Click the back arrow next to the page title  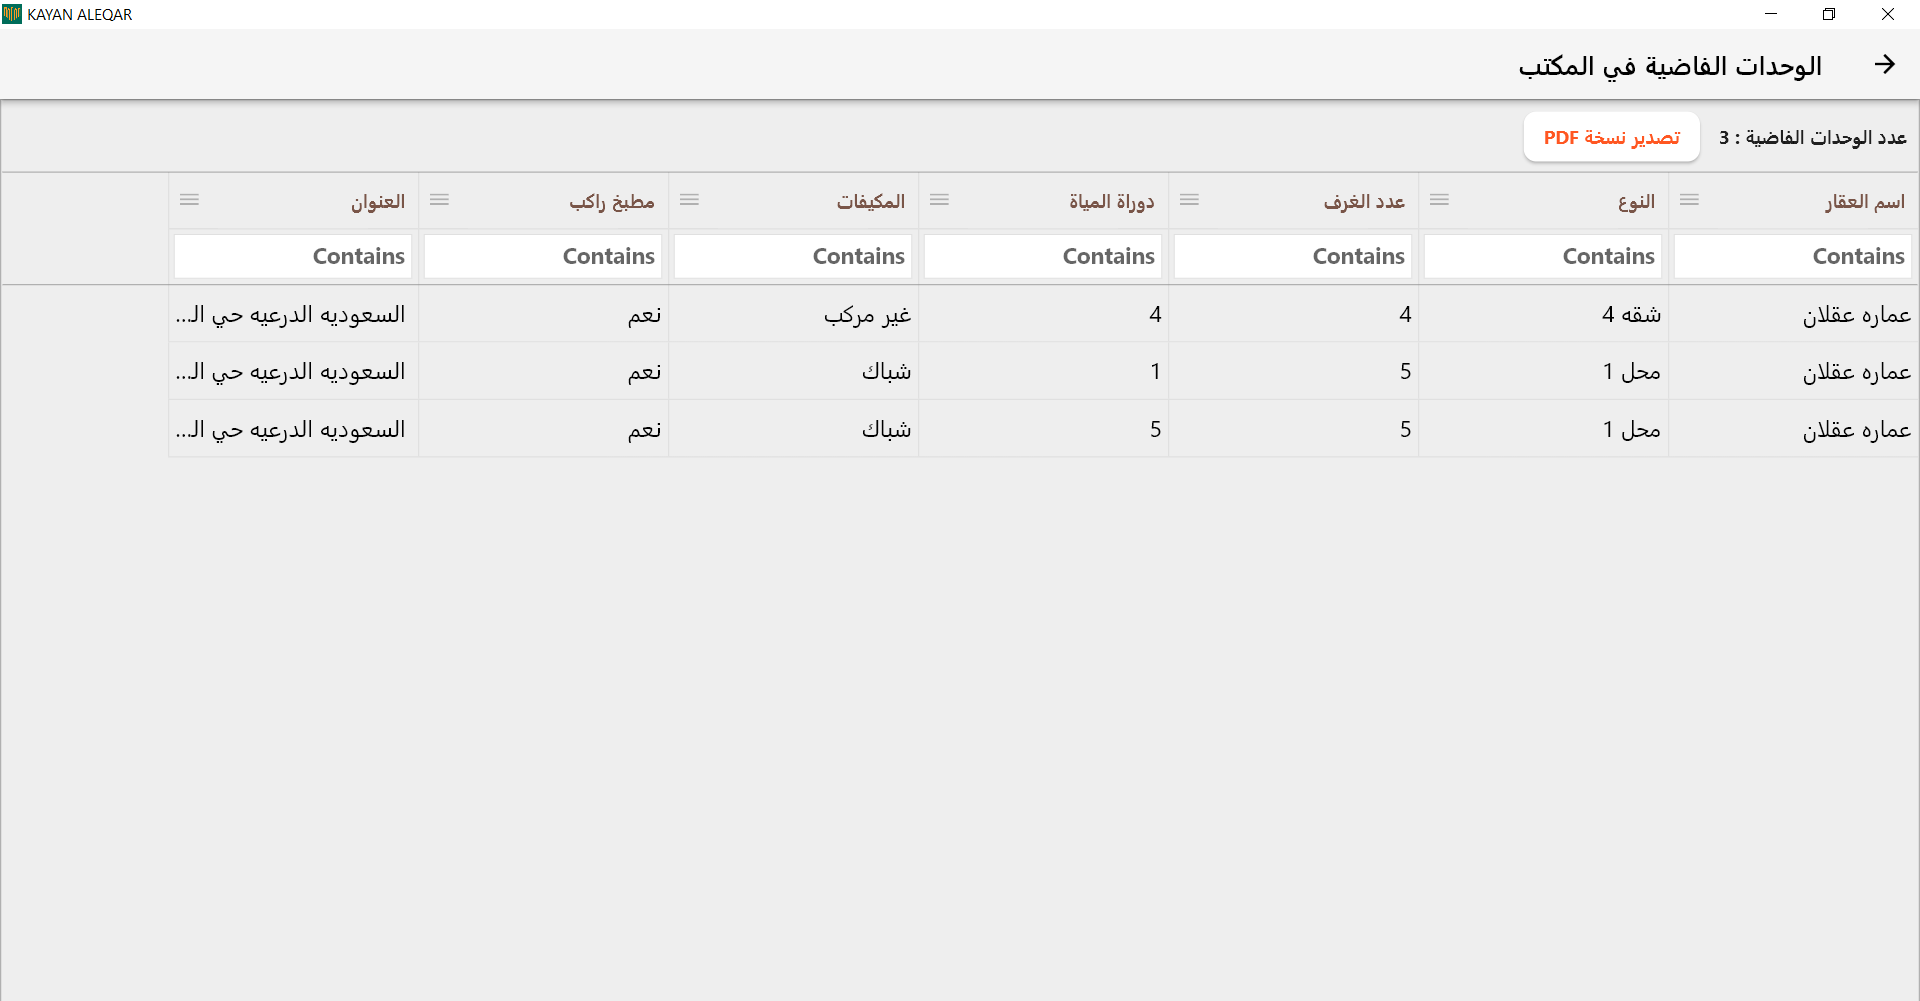[1884, 65]
